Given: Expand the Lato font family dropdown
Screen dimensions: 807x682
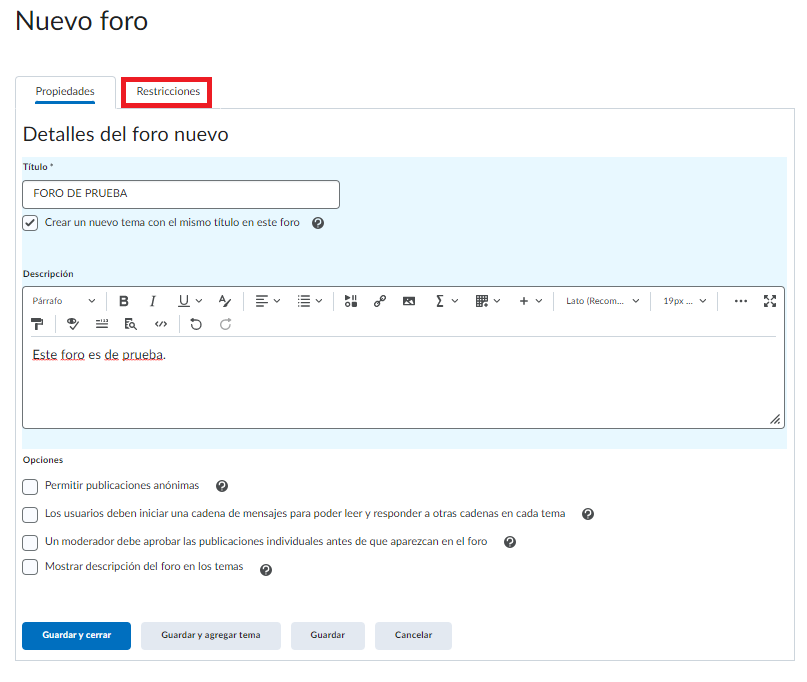Looking at the screenshot, I should click(x=602, y=301).
